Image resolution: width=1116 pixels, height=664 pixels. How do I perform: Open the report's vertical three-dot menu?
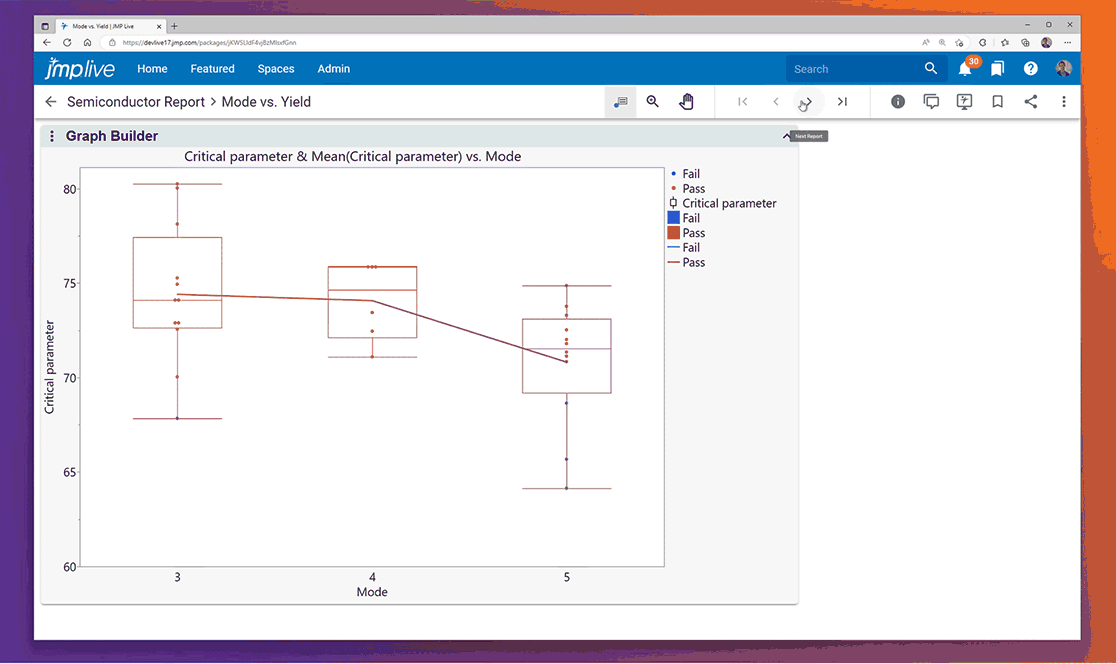(1064, 102)
